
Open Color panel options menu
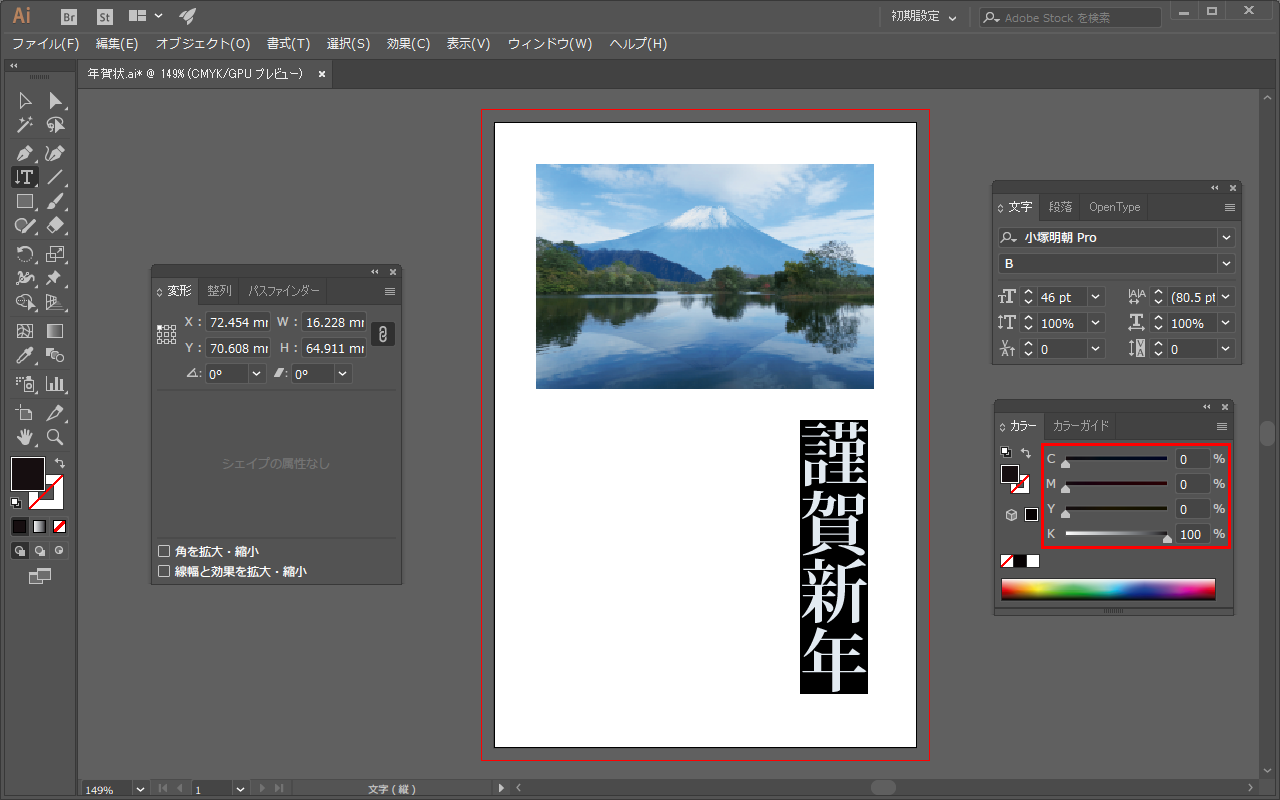tap(1222, 427)
